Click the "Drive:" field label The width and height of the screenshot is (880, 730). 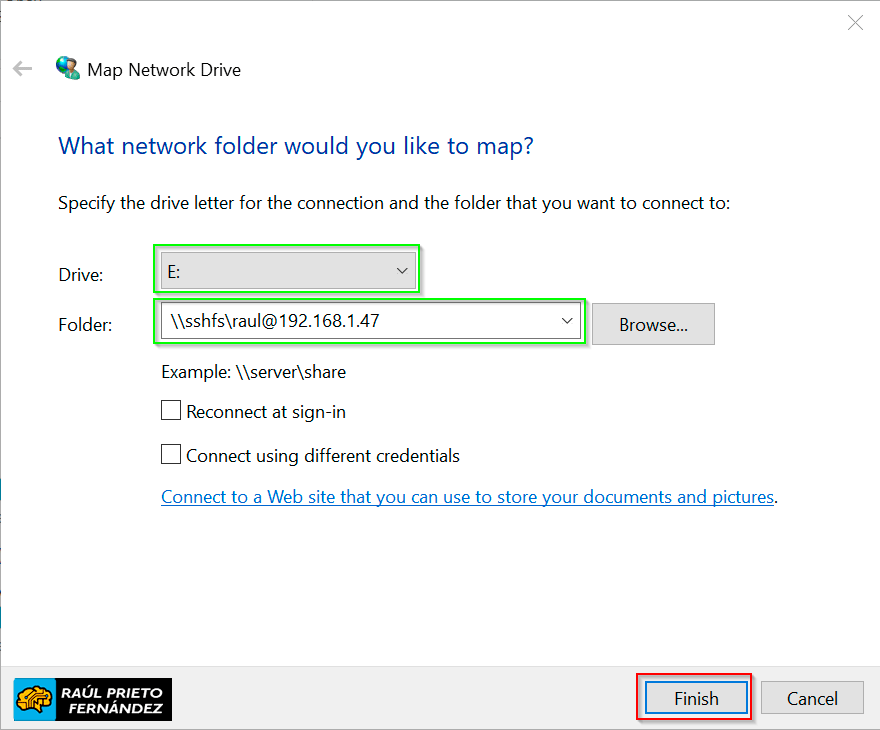click(81, 275)
